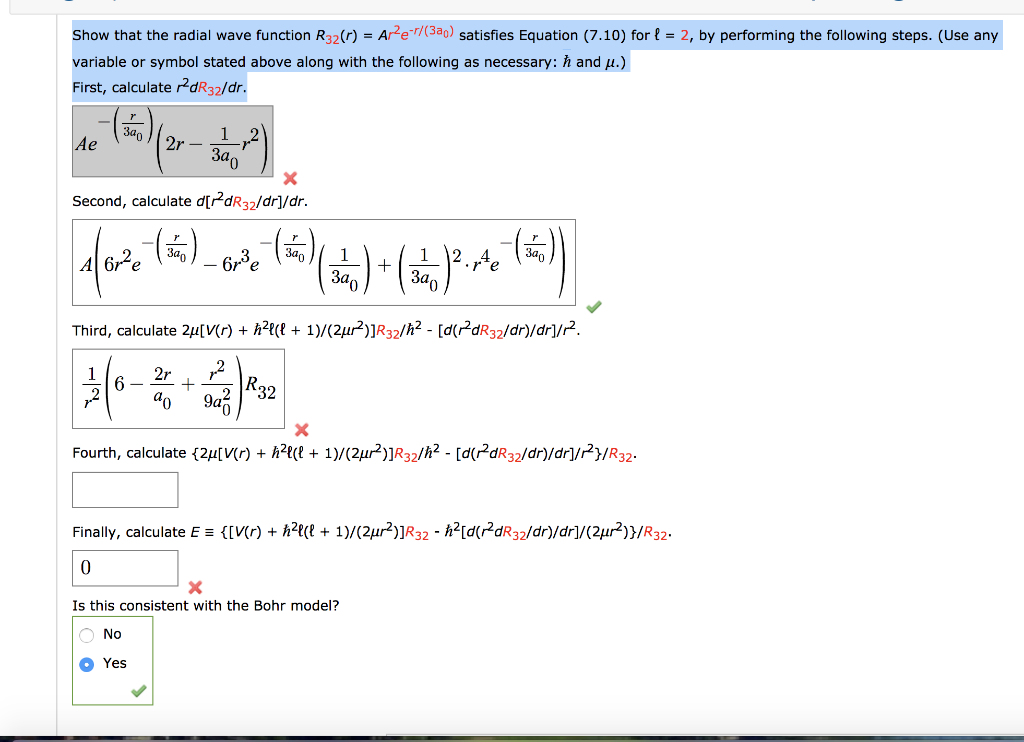Viewport: 1024px width, 742px height.
Task: Click the shaded Ae expression answer box
Action: [x=172, y=141]
